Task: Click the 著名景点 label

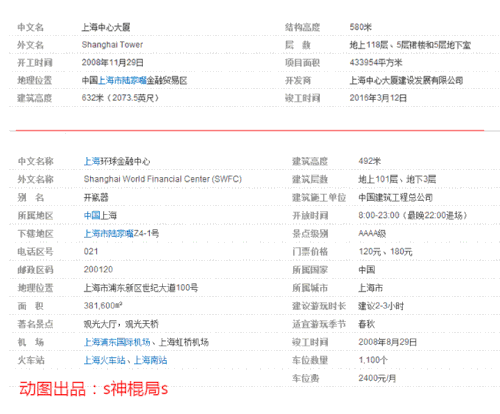Action: click(x=35, y=324)
